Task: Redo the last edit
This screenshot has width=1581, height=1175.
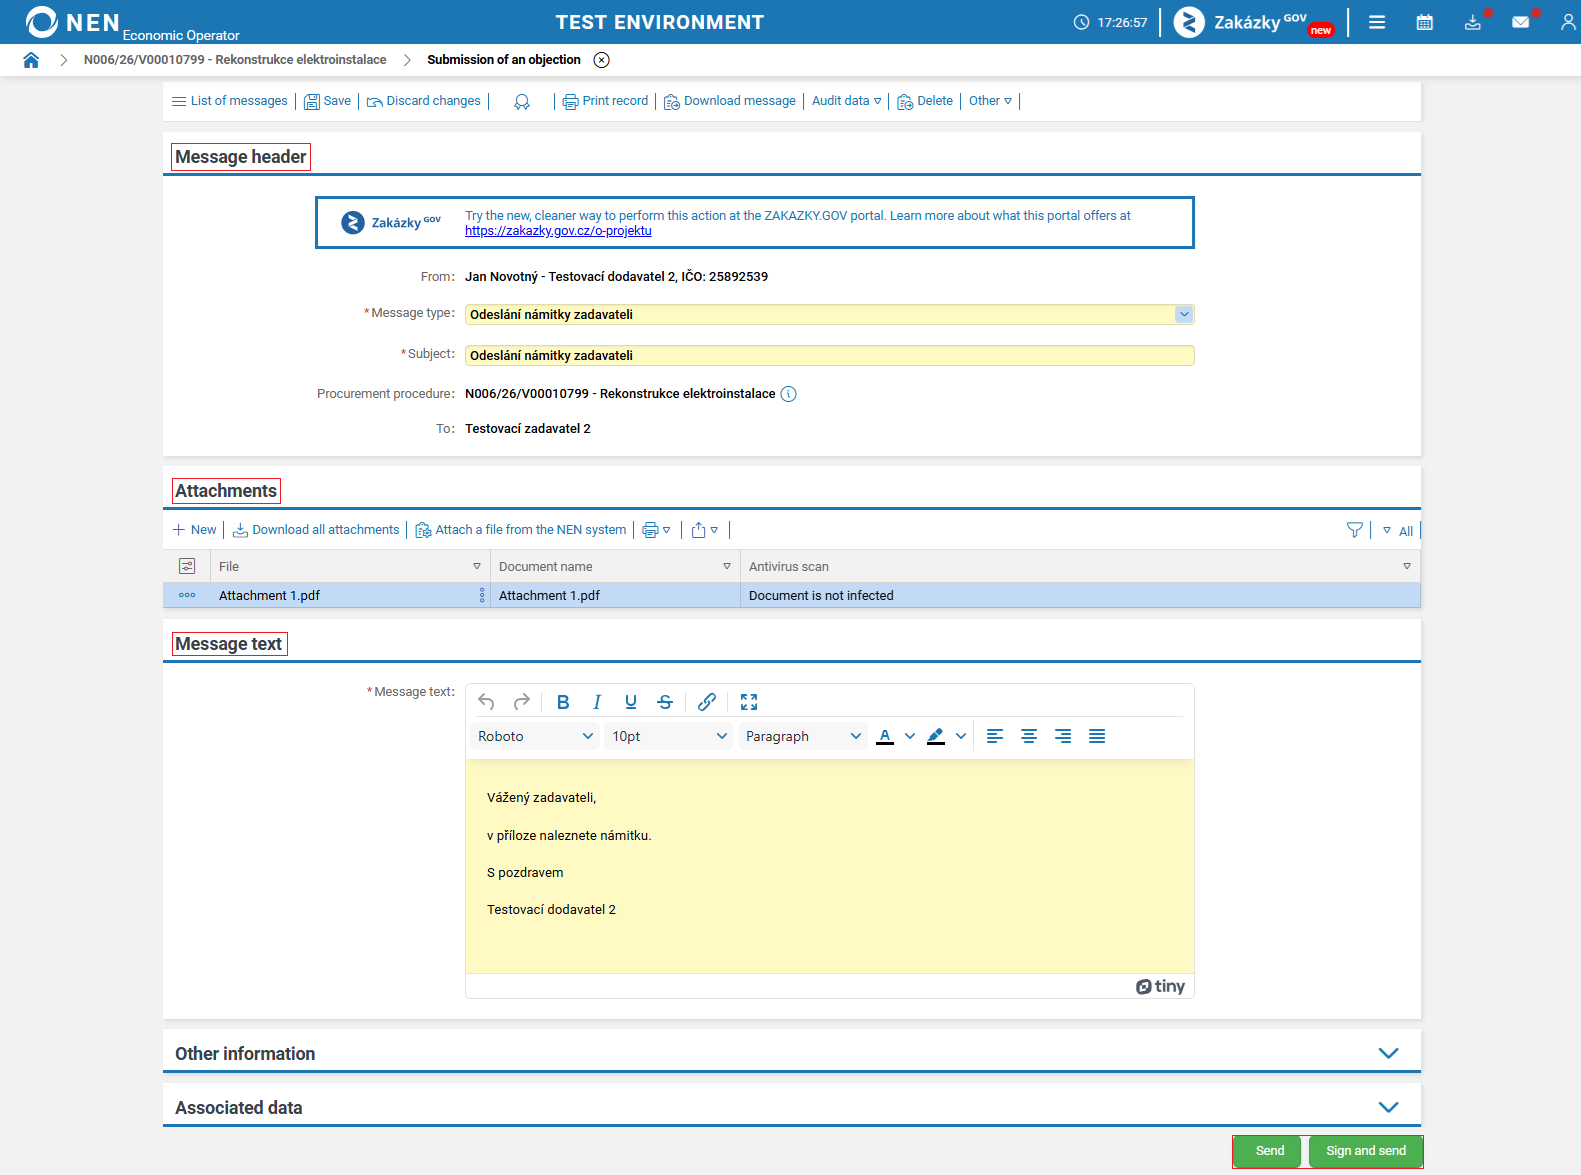Action: [521, 702]
